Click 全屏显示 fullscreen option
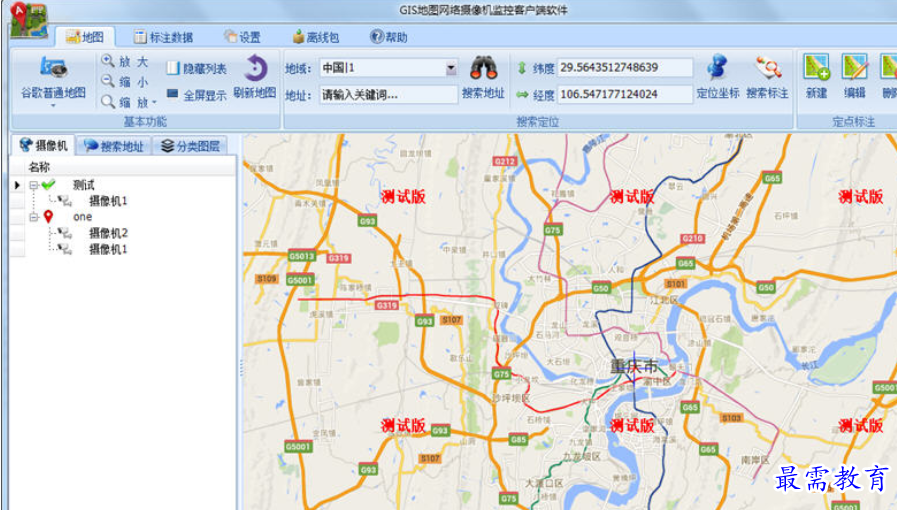 pos(197,95)
